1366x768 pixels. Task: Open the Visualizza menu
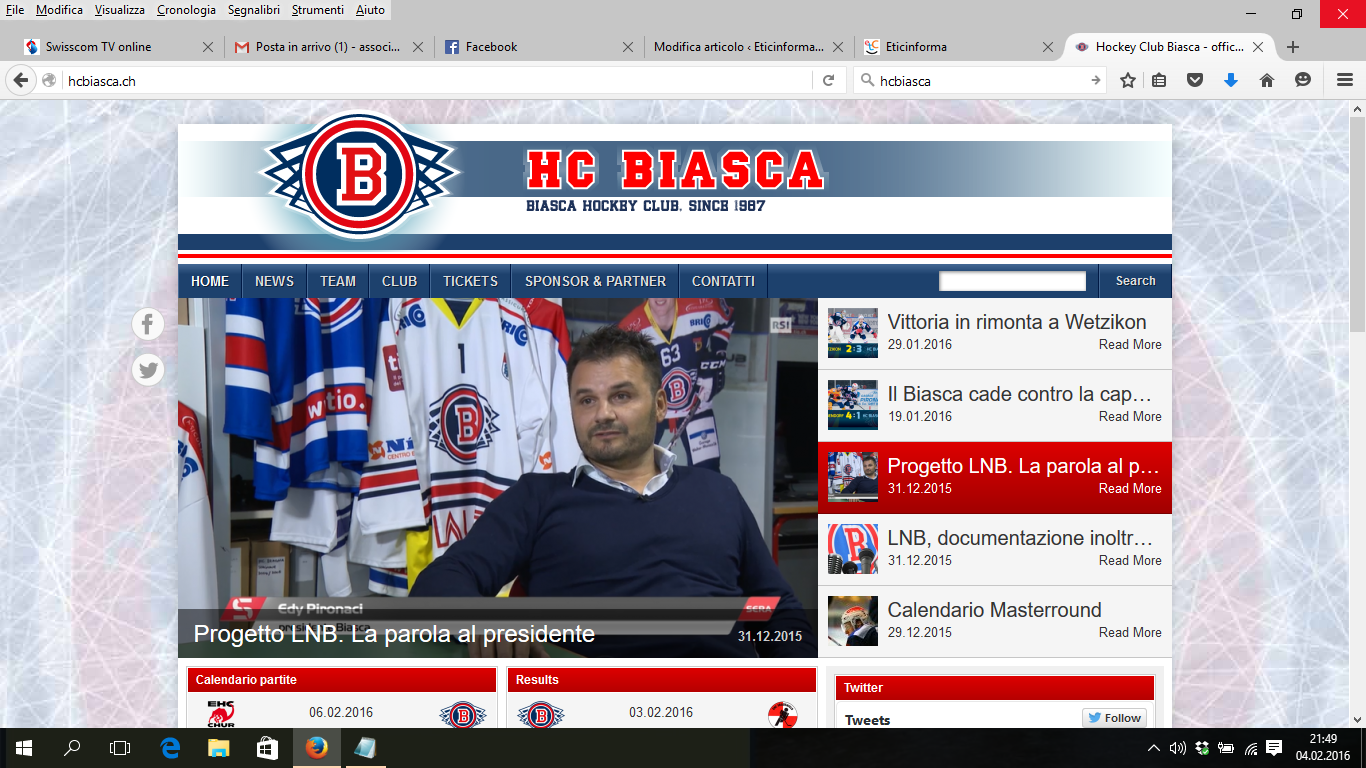120,10
